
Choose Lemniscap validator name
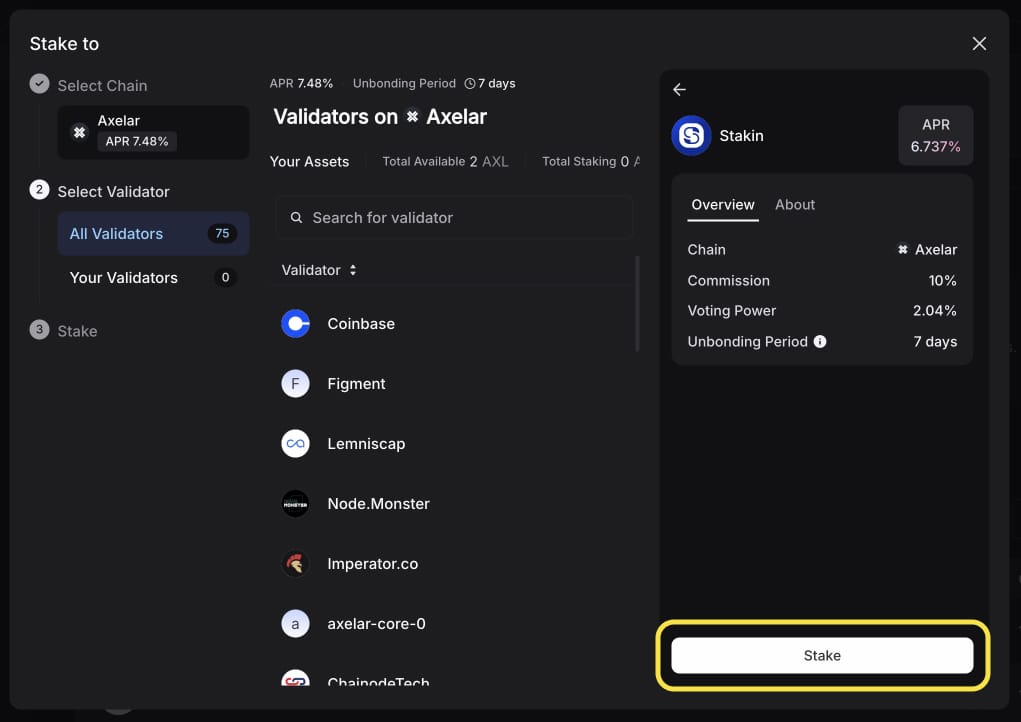(366, 443)
